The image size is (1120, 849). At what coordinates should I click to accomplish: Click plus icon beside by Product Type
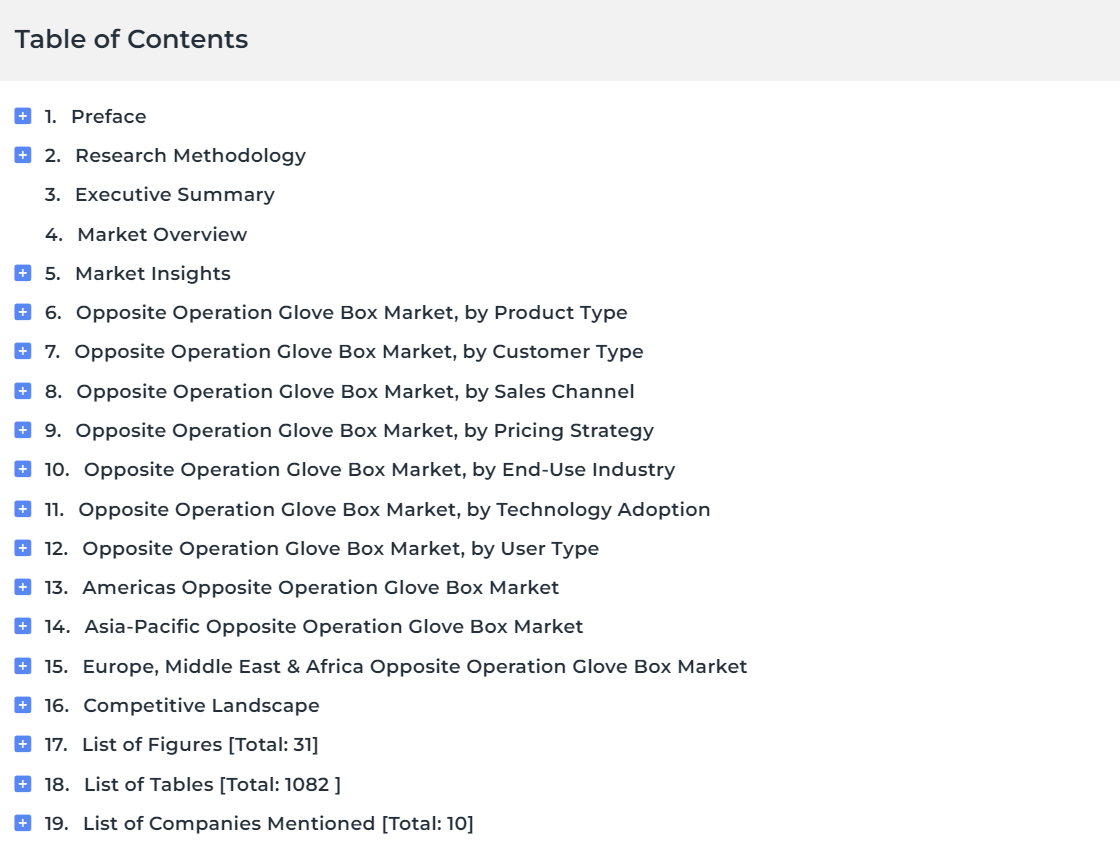pyautogui.click(x=23, y=312)
